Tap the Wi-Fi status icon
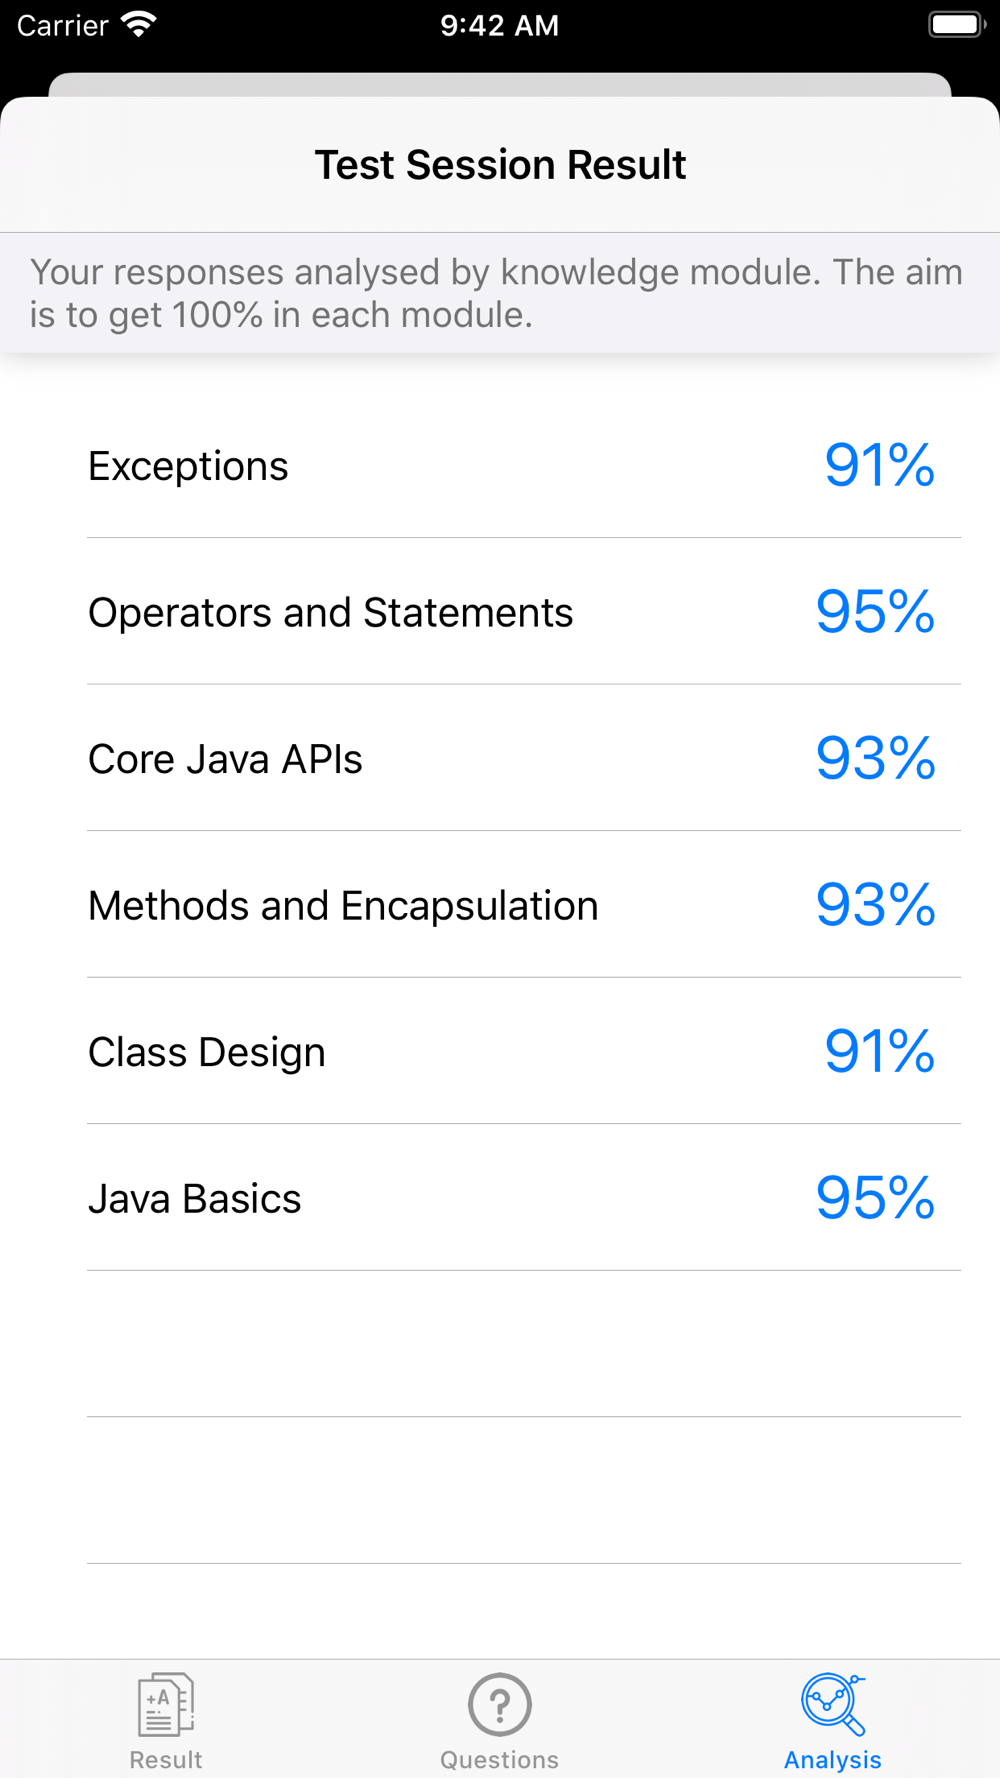Viewport: 1000px width, 1778px height. (139, 24)
